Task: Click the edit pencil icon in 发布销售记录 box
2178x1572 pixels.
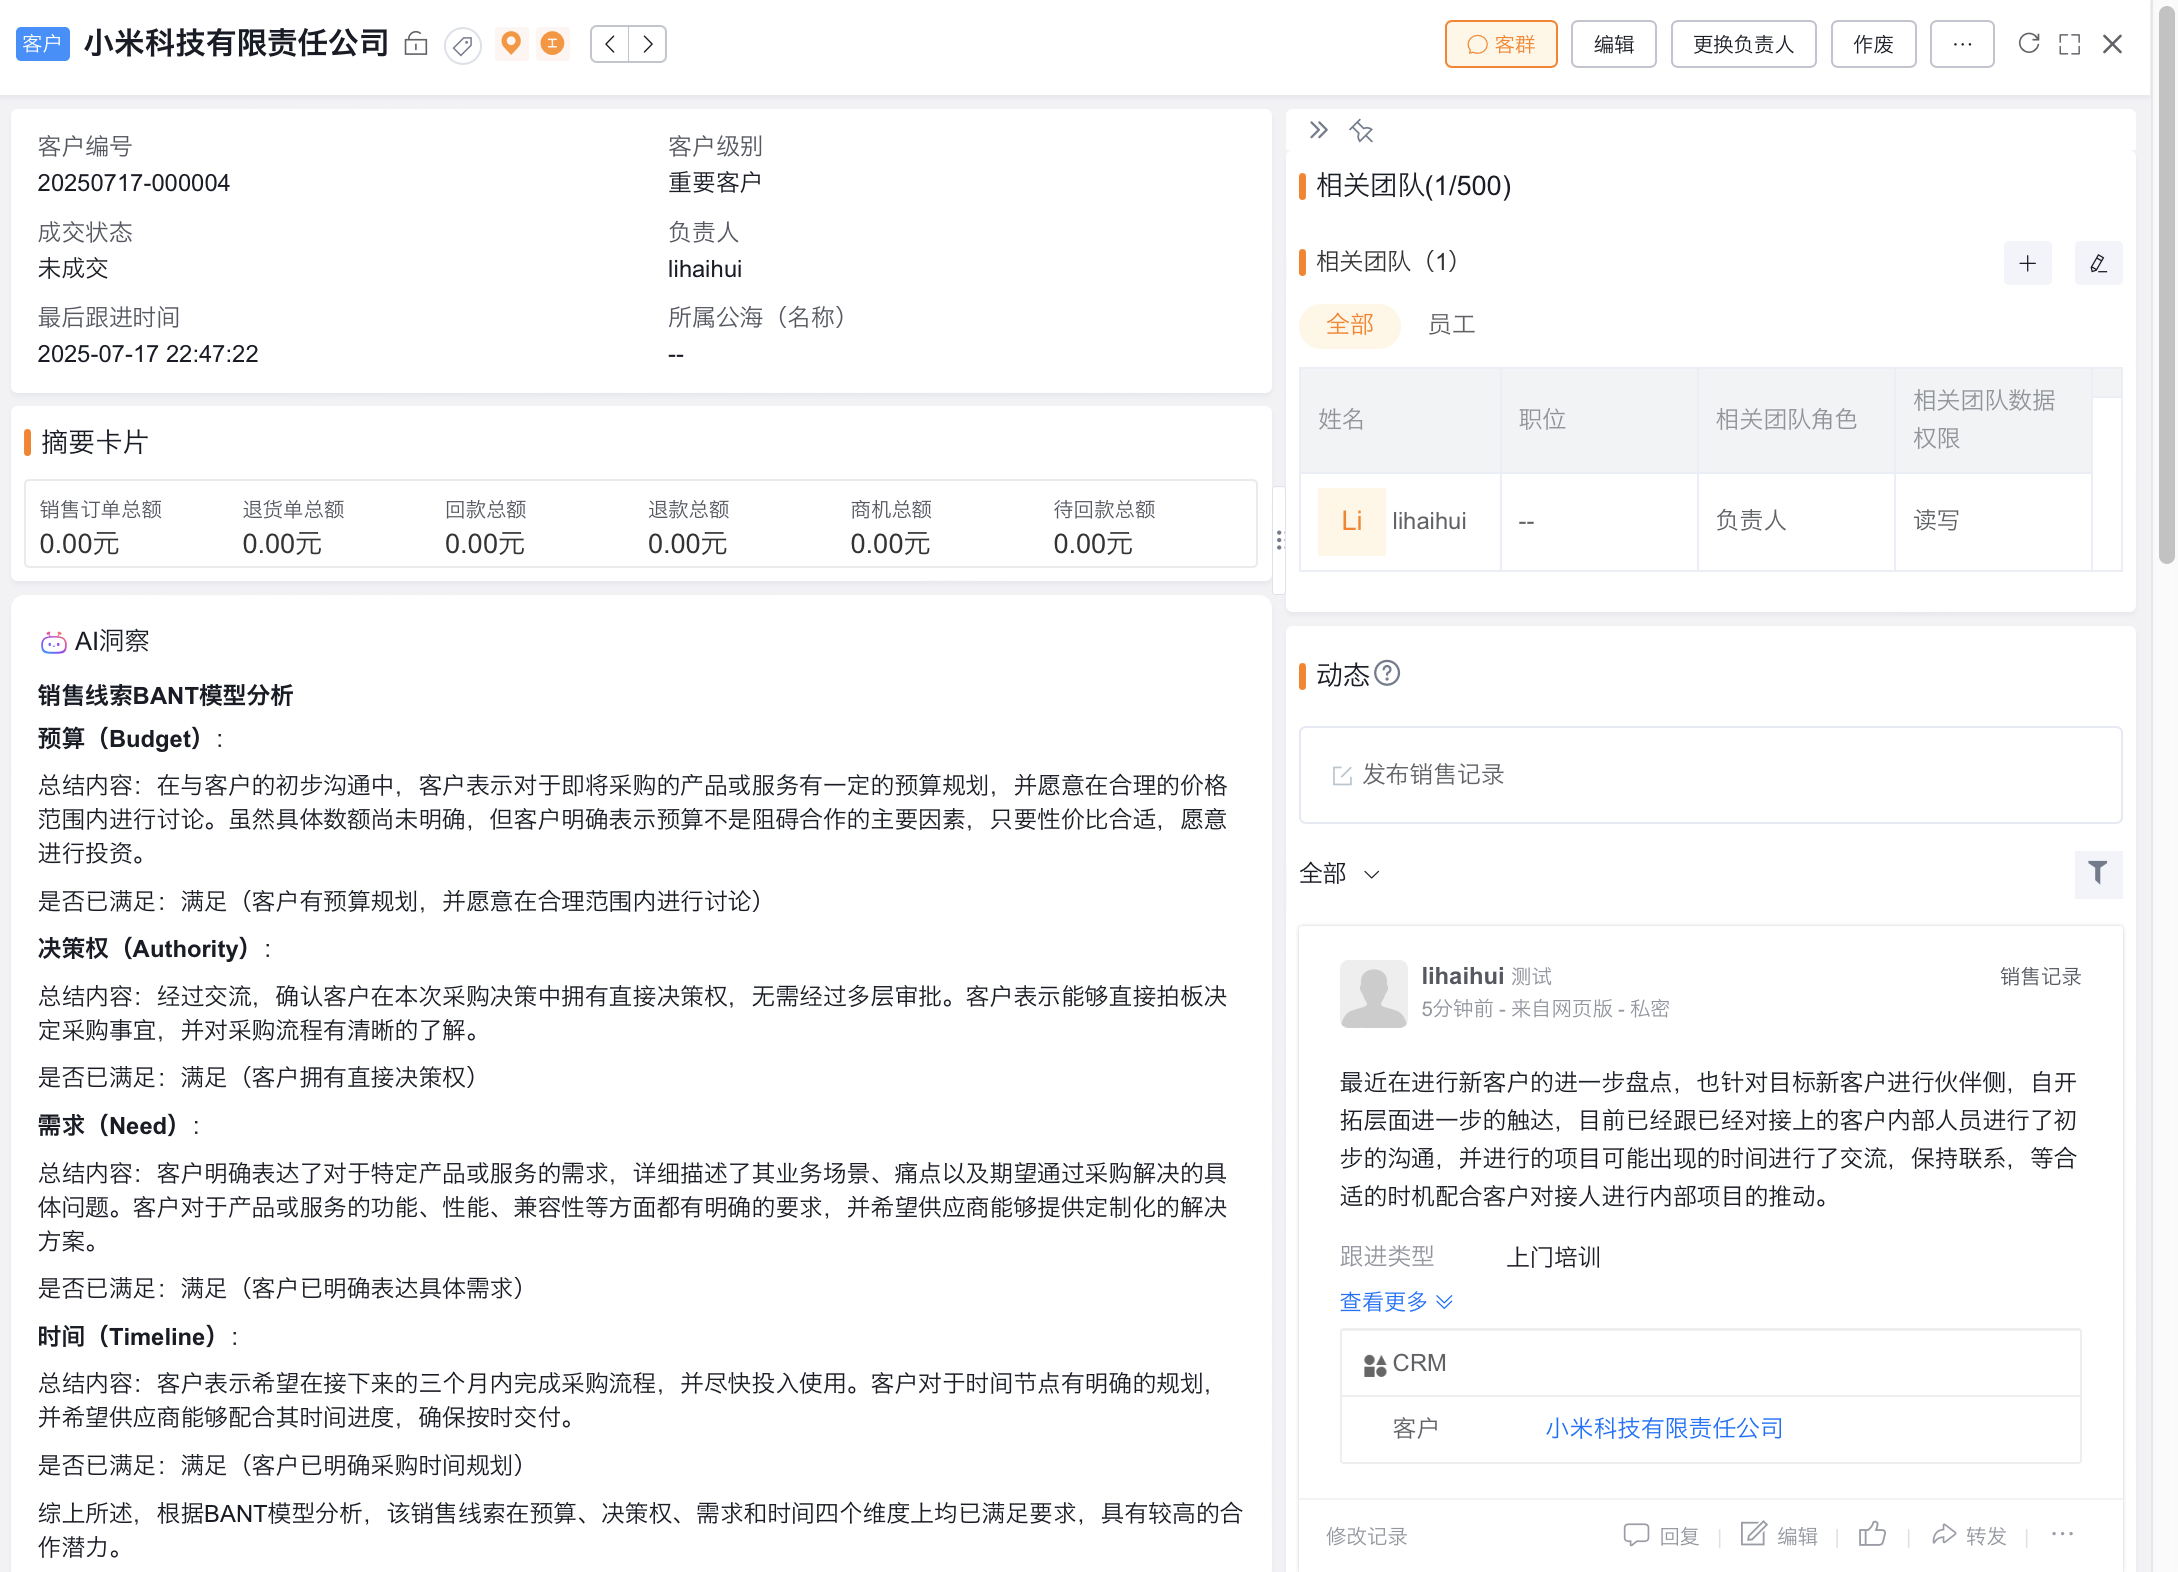Action: [x=1342, y=776]
